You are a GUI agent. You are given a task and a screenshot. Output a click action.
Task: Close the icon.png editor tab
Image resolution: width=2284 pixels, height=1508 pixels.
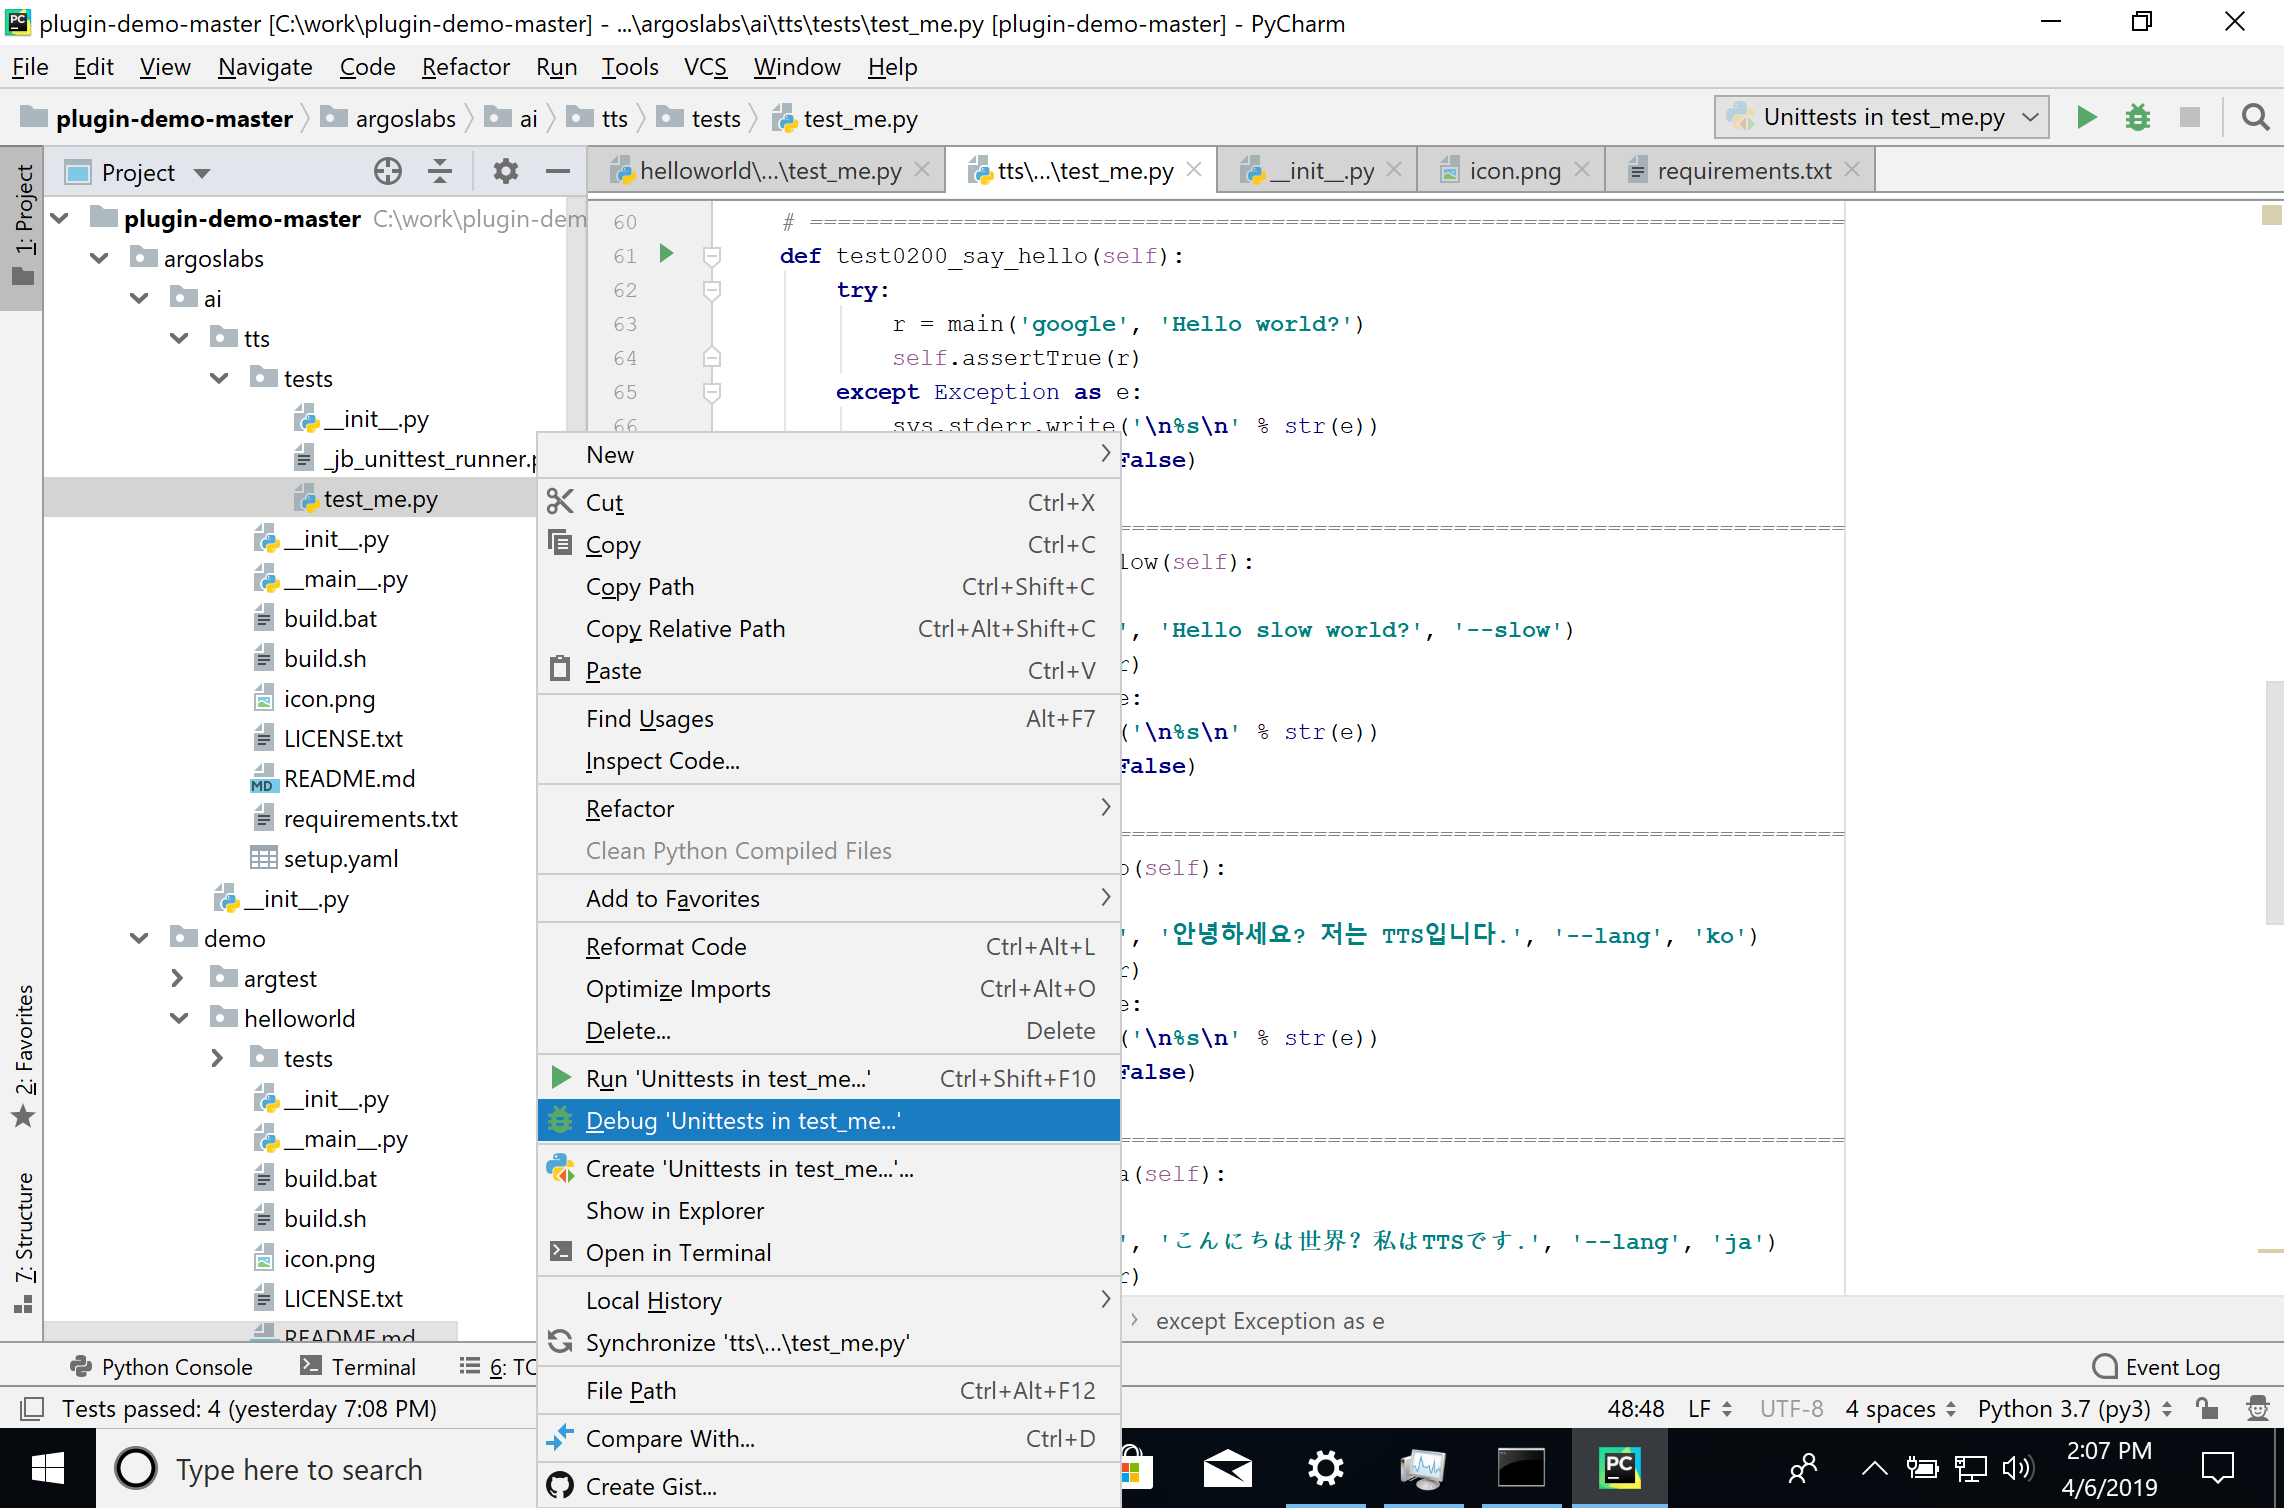(x=1582, y=170)
